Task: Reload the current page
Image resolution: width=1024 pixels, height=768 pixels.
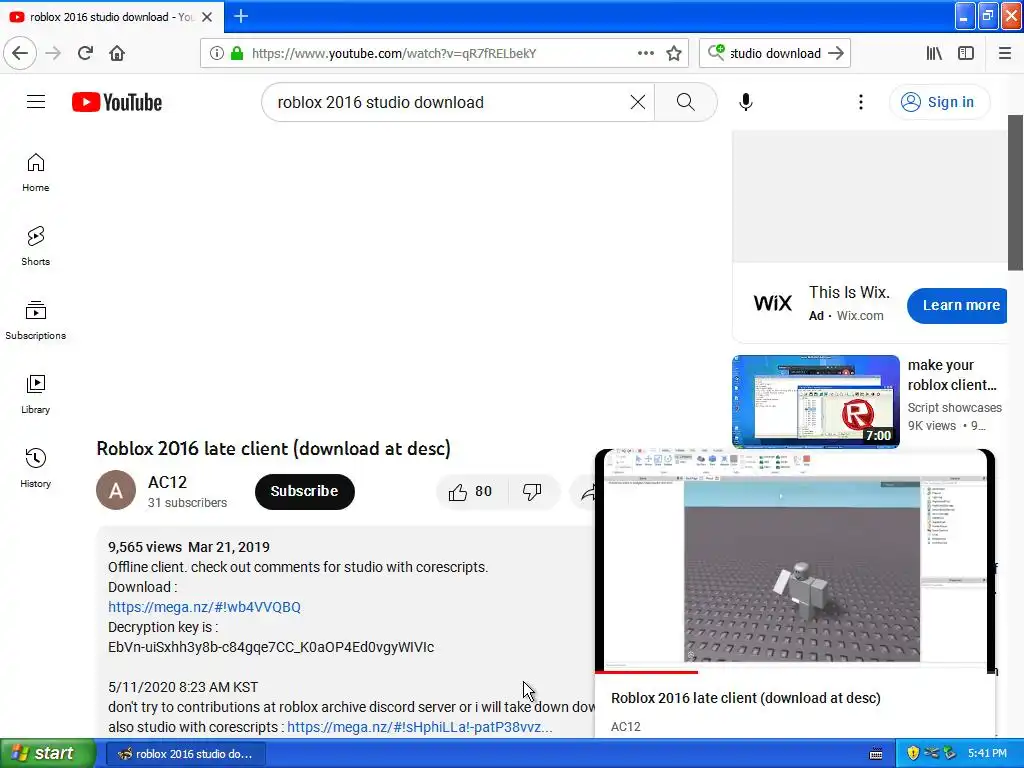Action: (x=85, y=53)
